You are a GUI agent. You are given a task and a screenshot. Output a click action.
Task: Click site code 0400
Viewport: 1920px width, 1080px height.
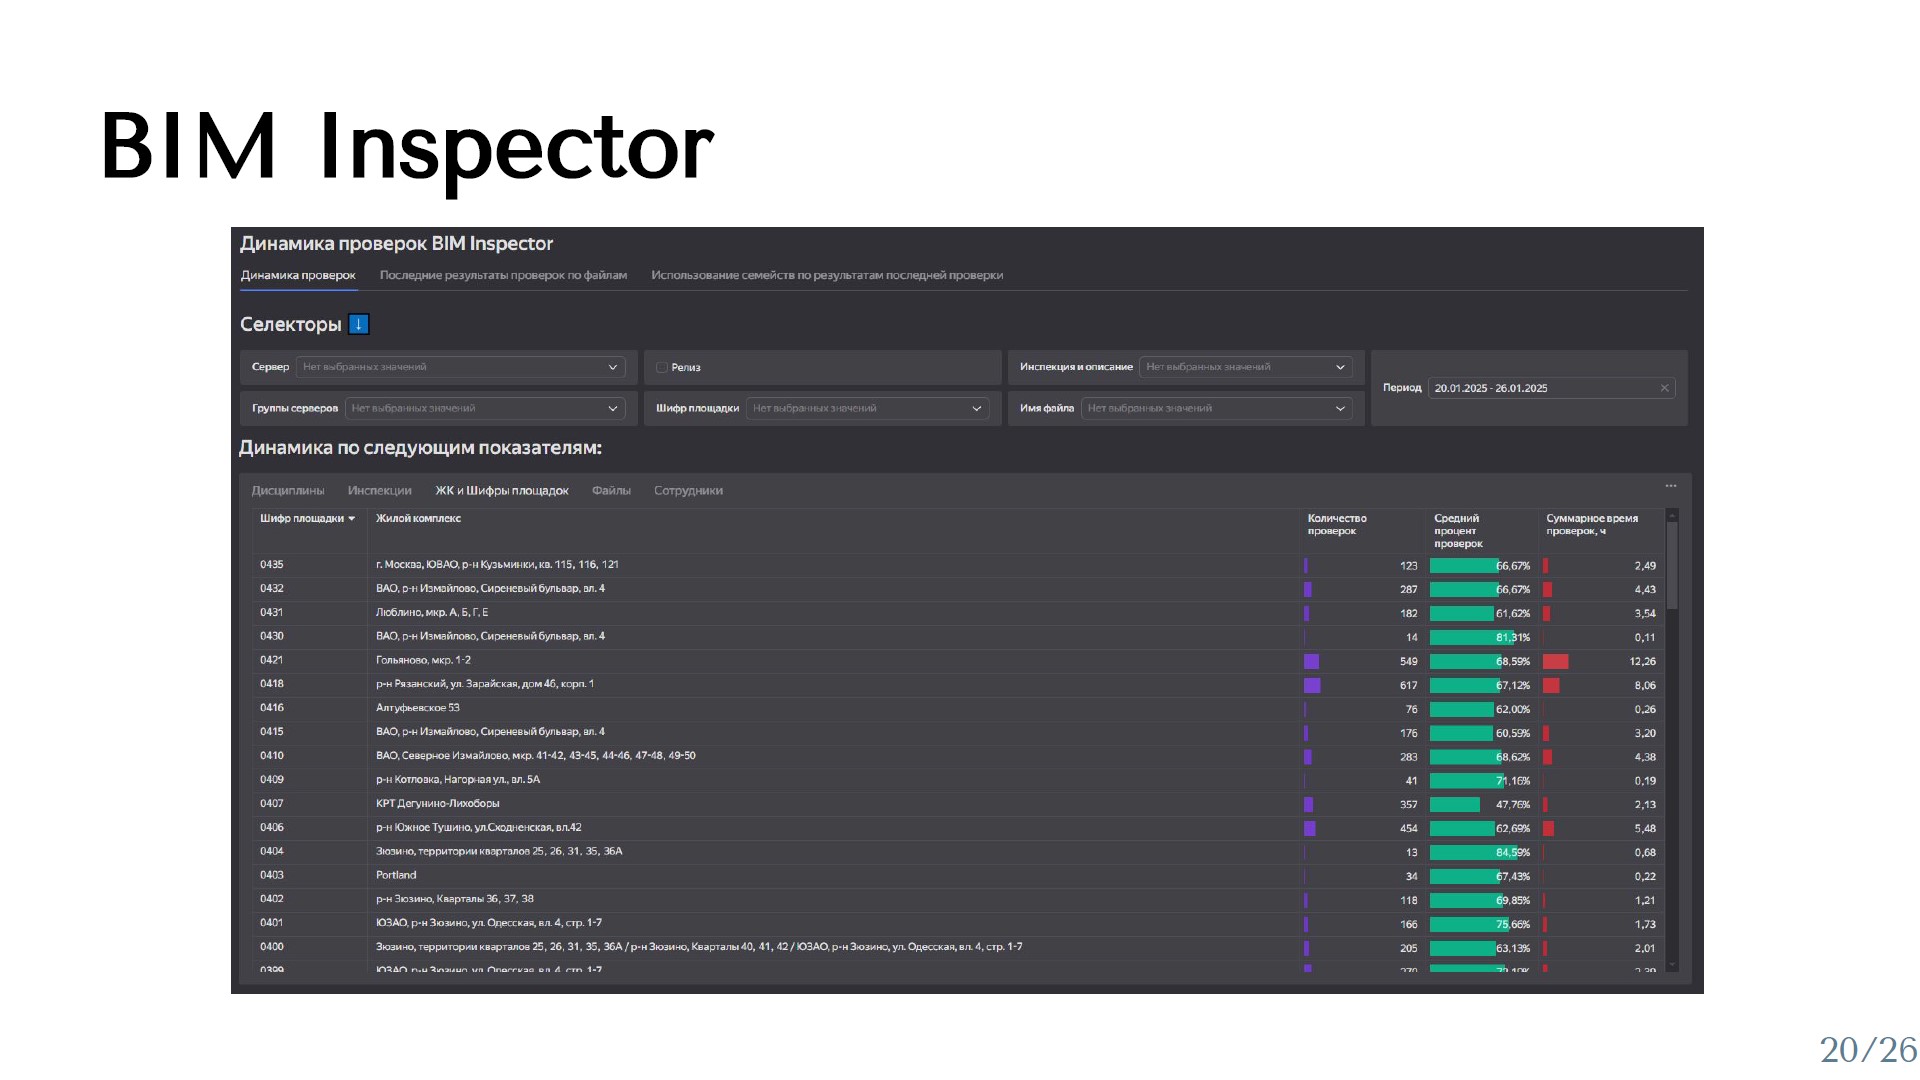[x=272, y=947]
